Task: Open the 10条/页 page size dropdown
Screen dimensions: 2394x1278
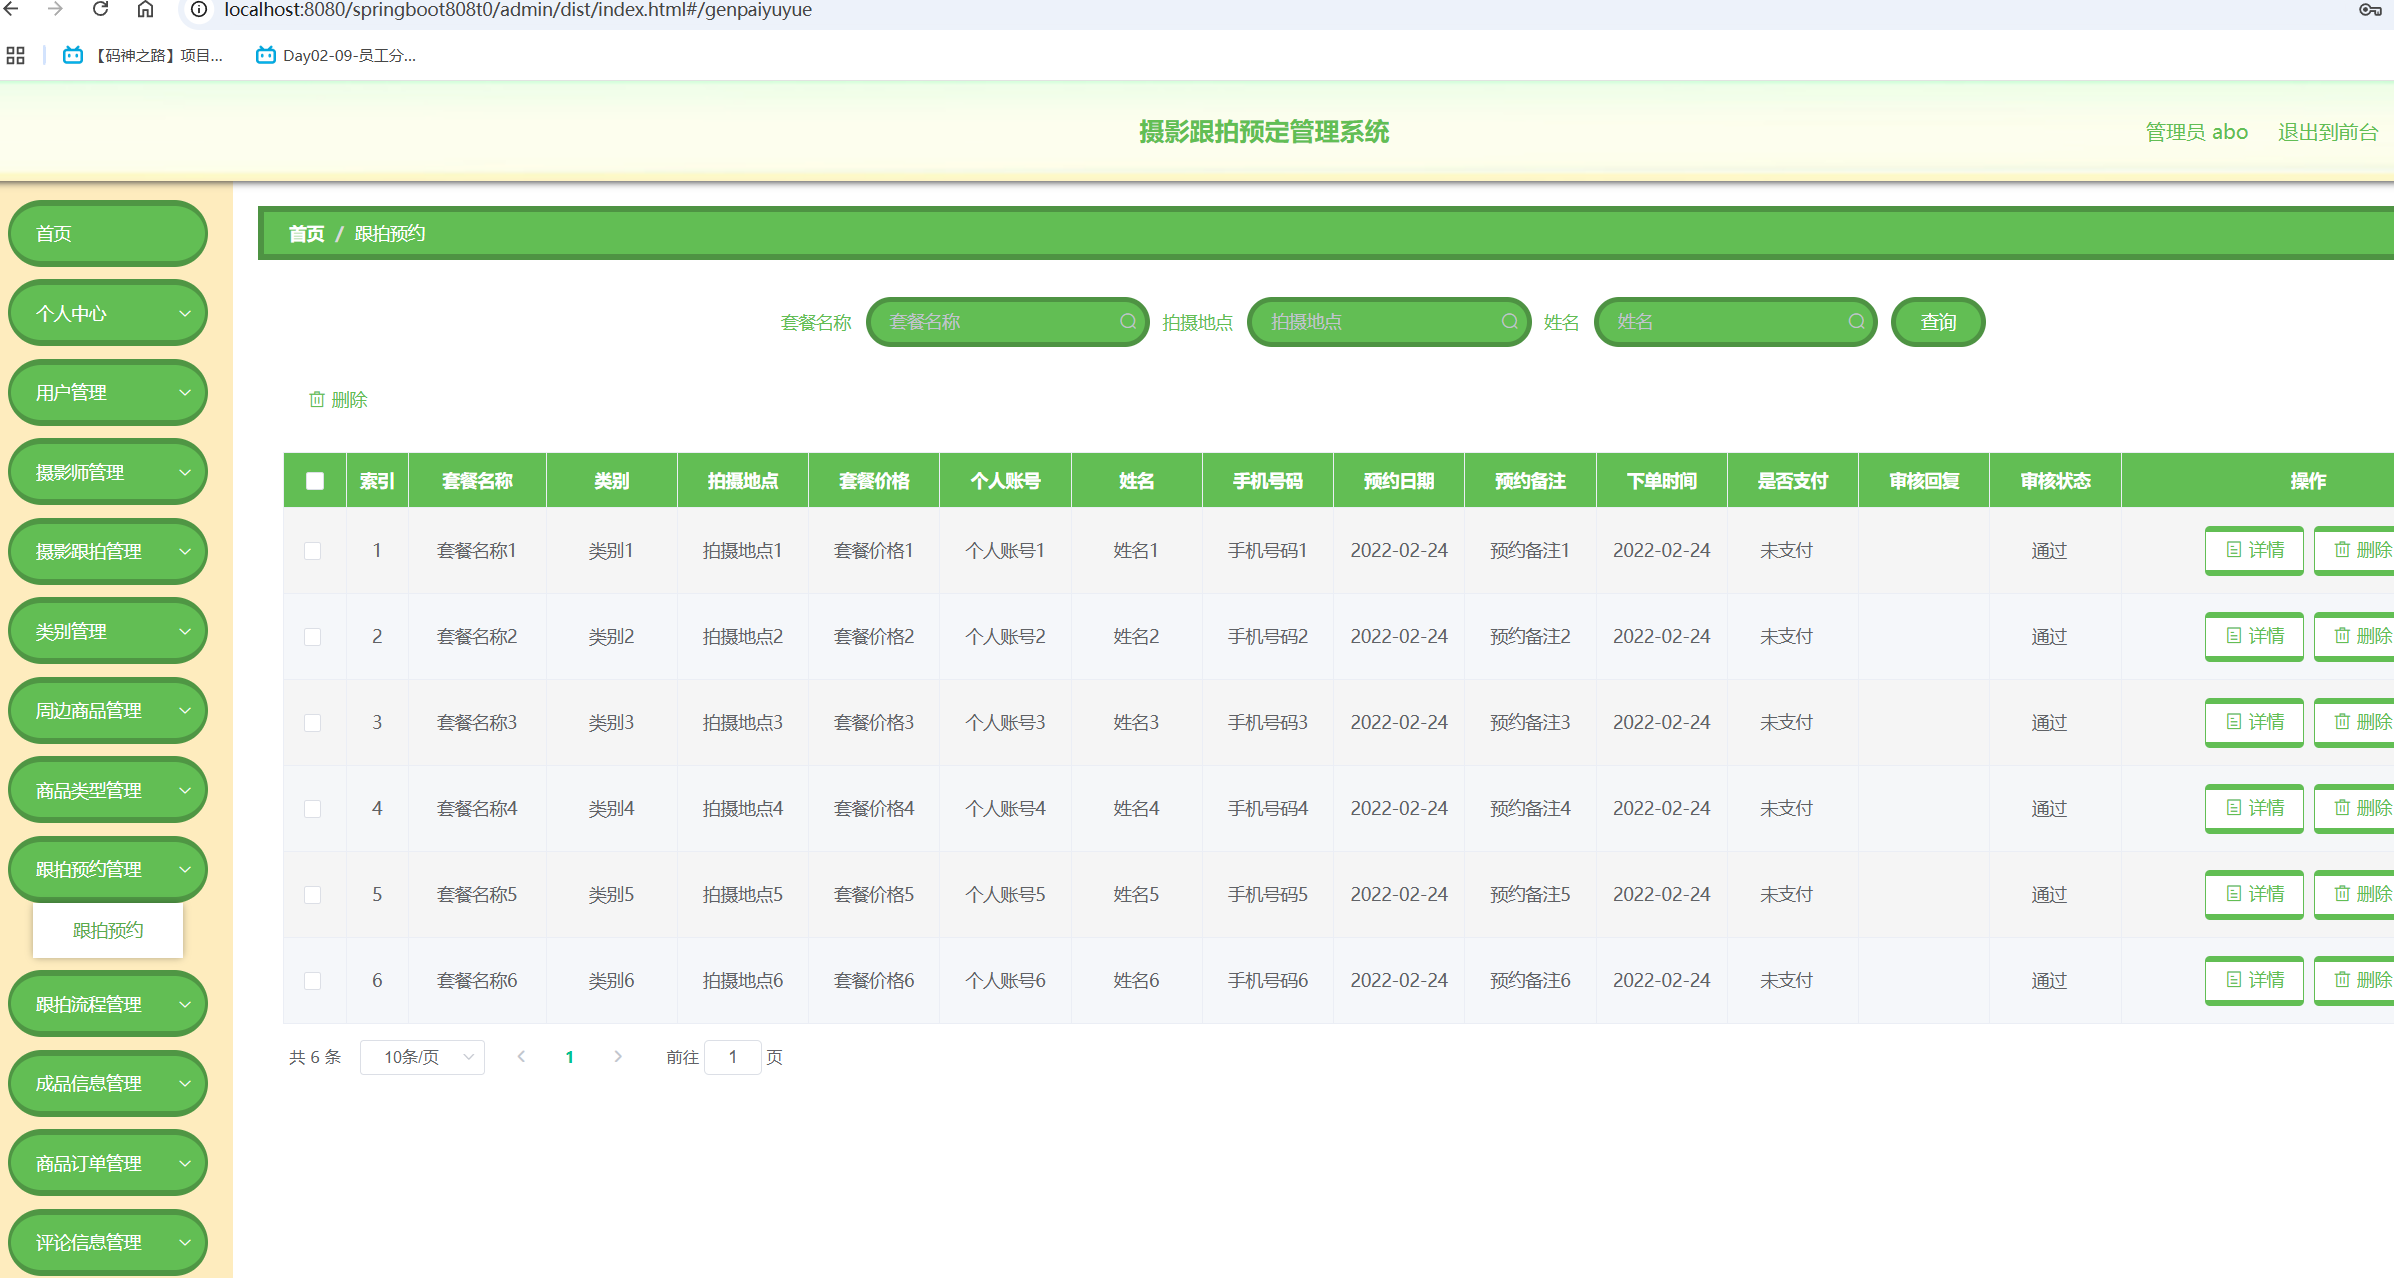Action: pyautogui.click(x=422, y=1057)
